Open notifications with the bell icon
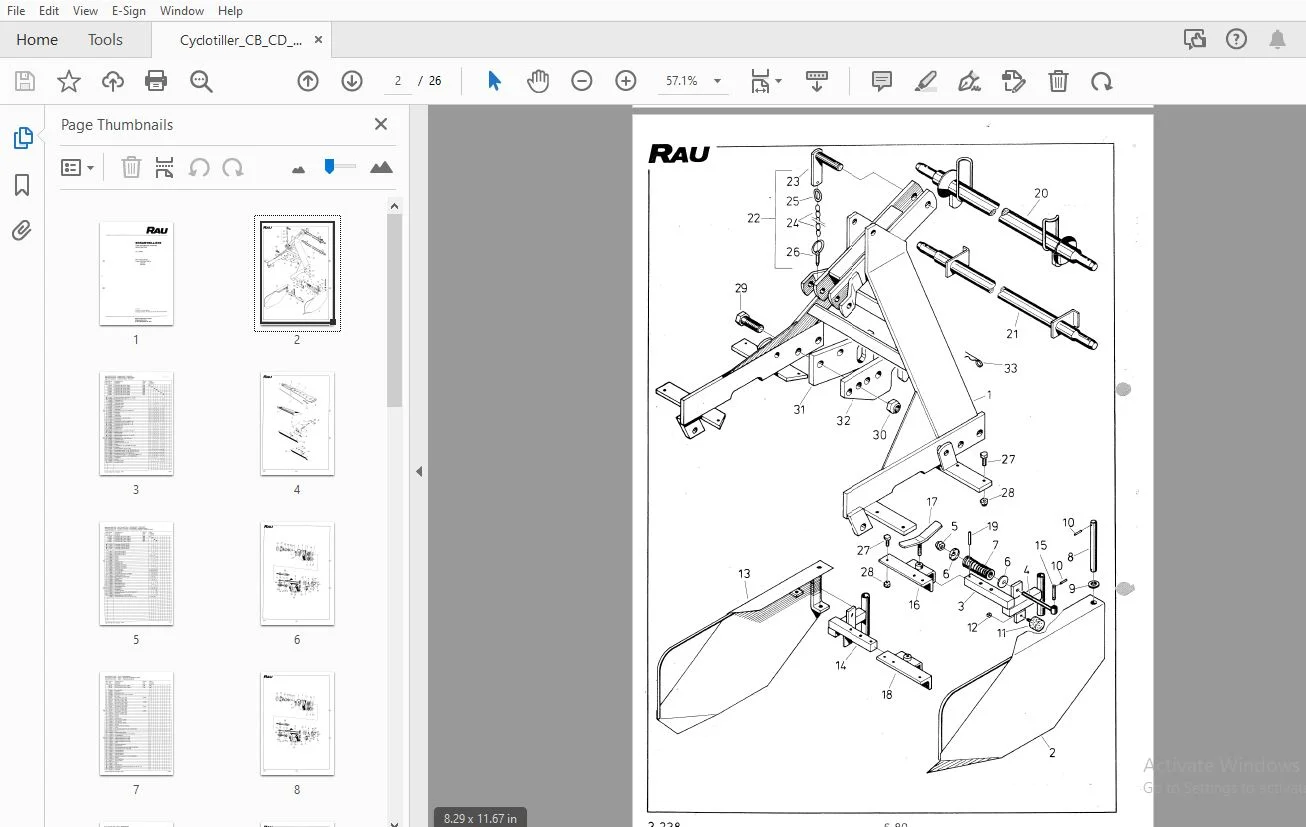The image size is (1306, 827). [1277, 40]
